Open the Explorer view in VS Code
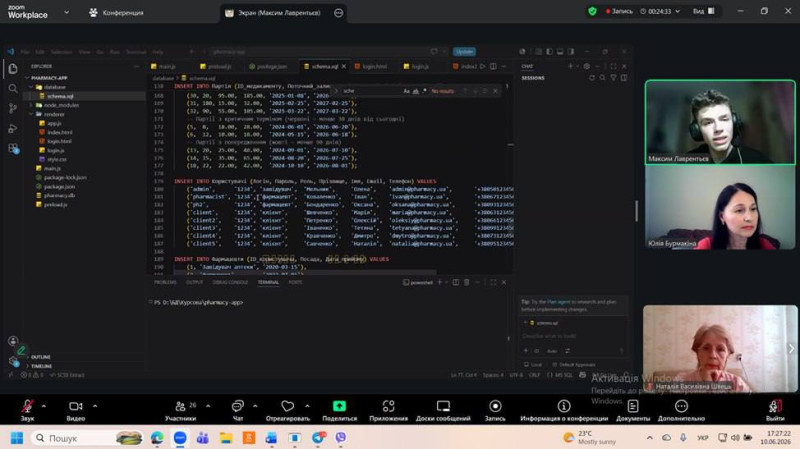The height and width of the screenshot is (449, 800). point(13,68)
